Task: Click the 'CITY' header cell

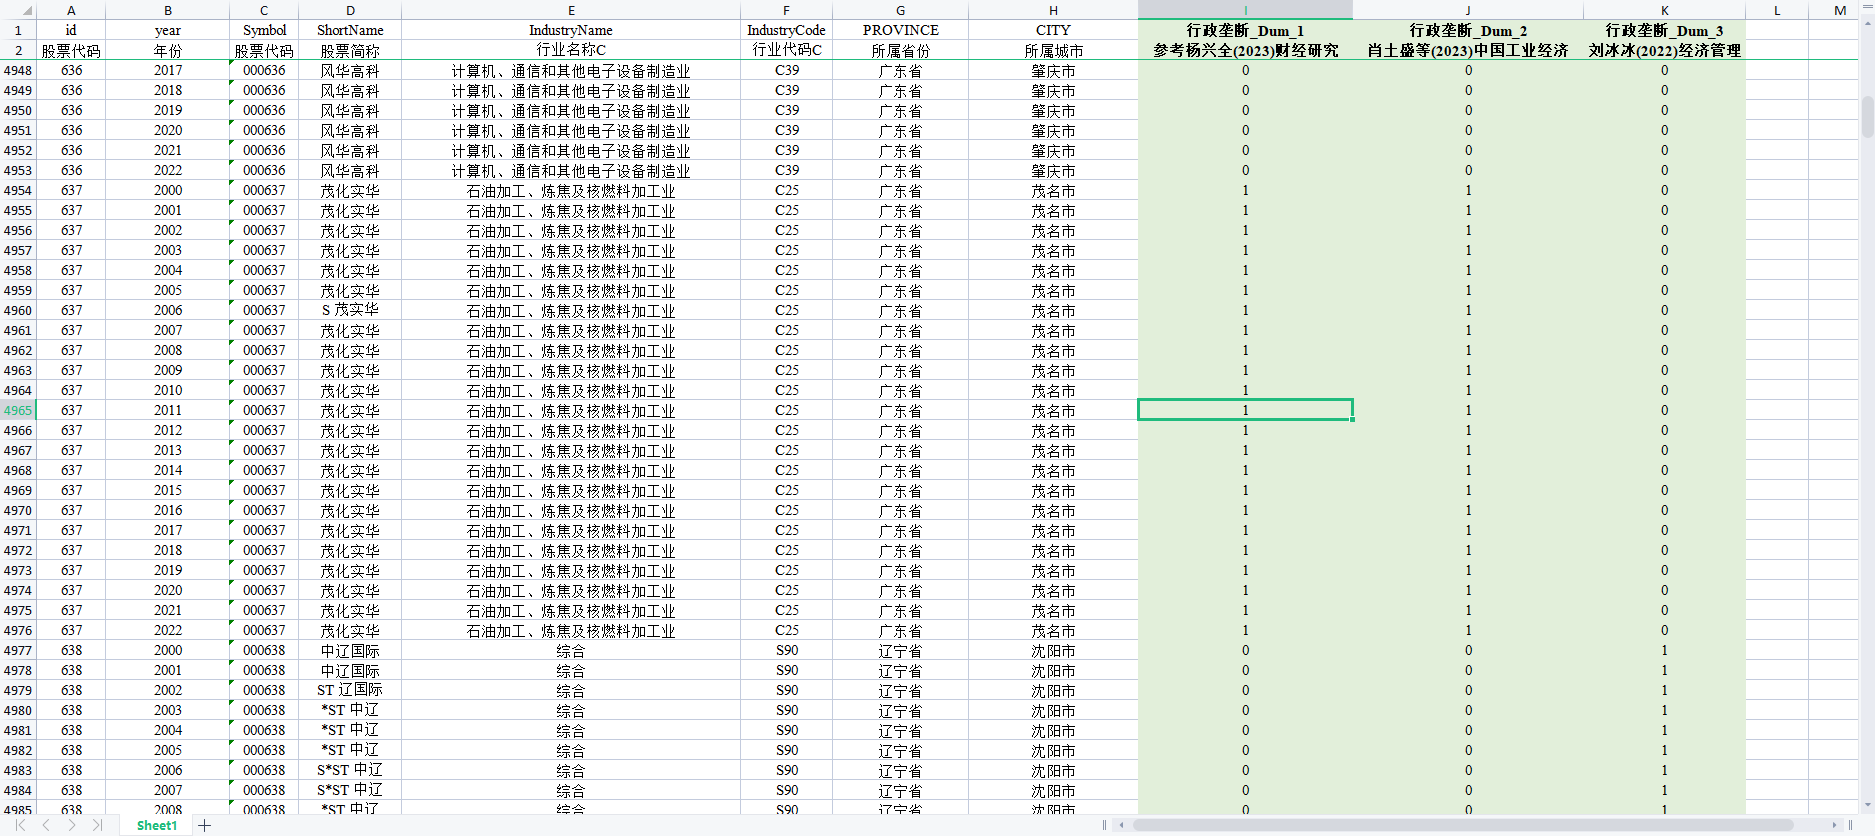Action: (1053, 30)
